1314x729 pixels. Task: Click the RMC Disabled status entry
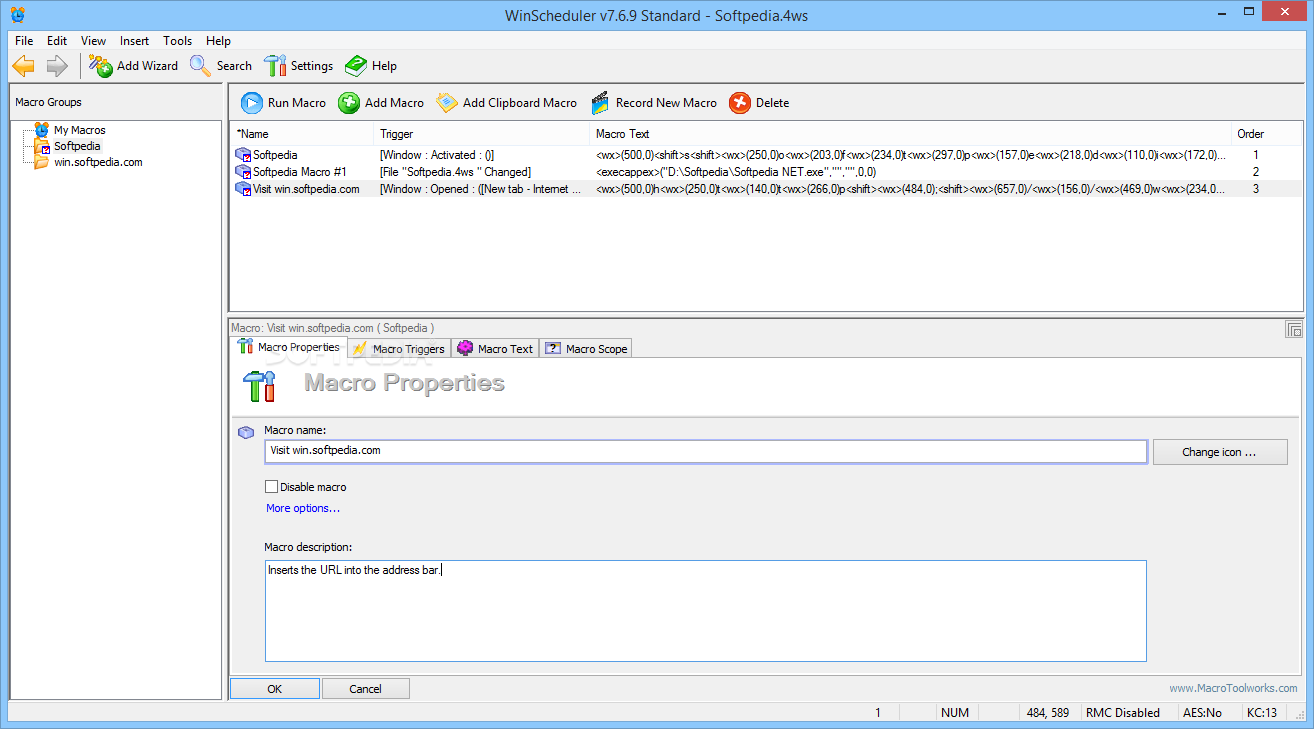tap(1123, 713)
